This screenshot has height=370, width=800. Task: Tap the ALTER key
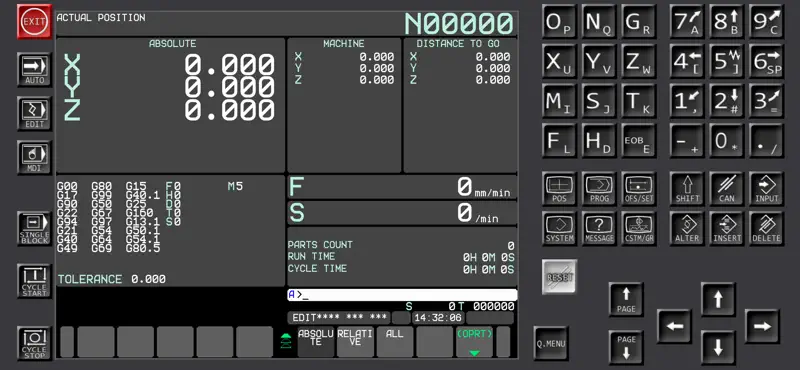(687, 228)
